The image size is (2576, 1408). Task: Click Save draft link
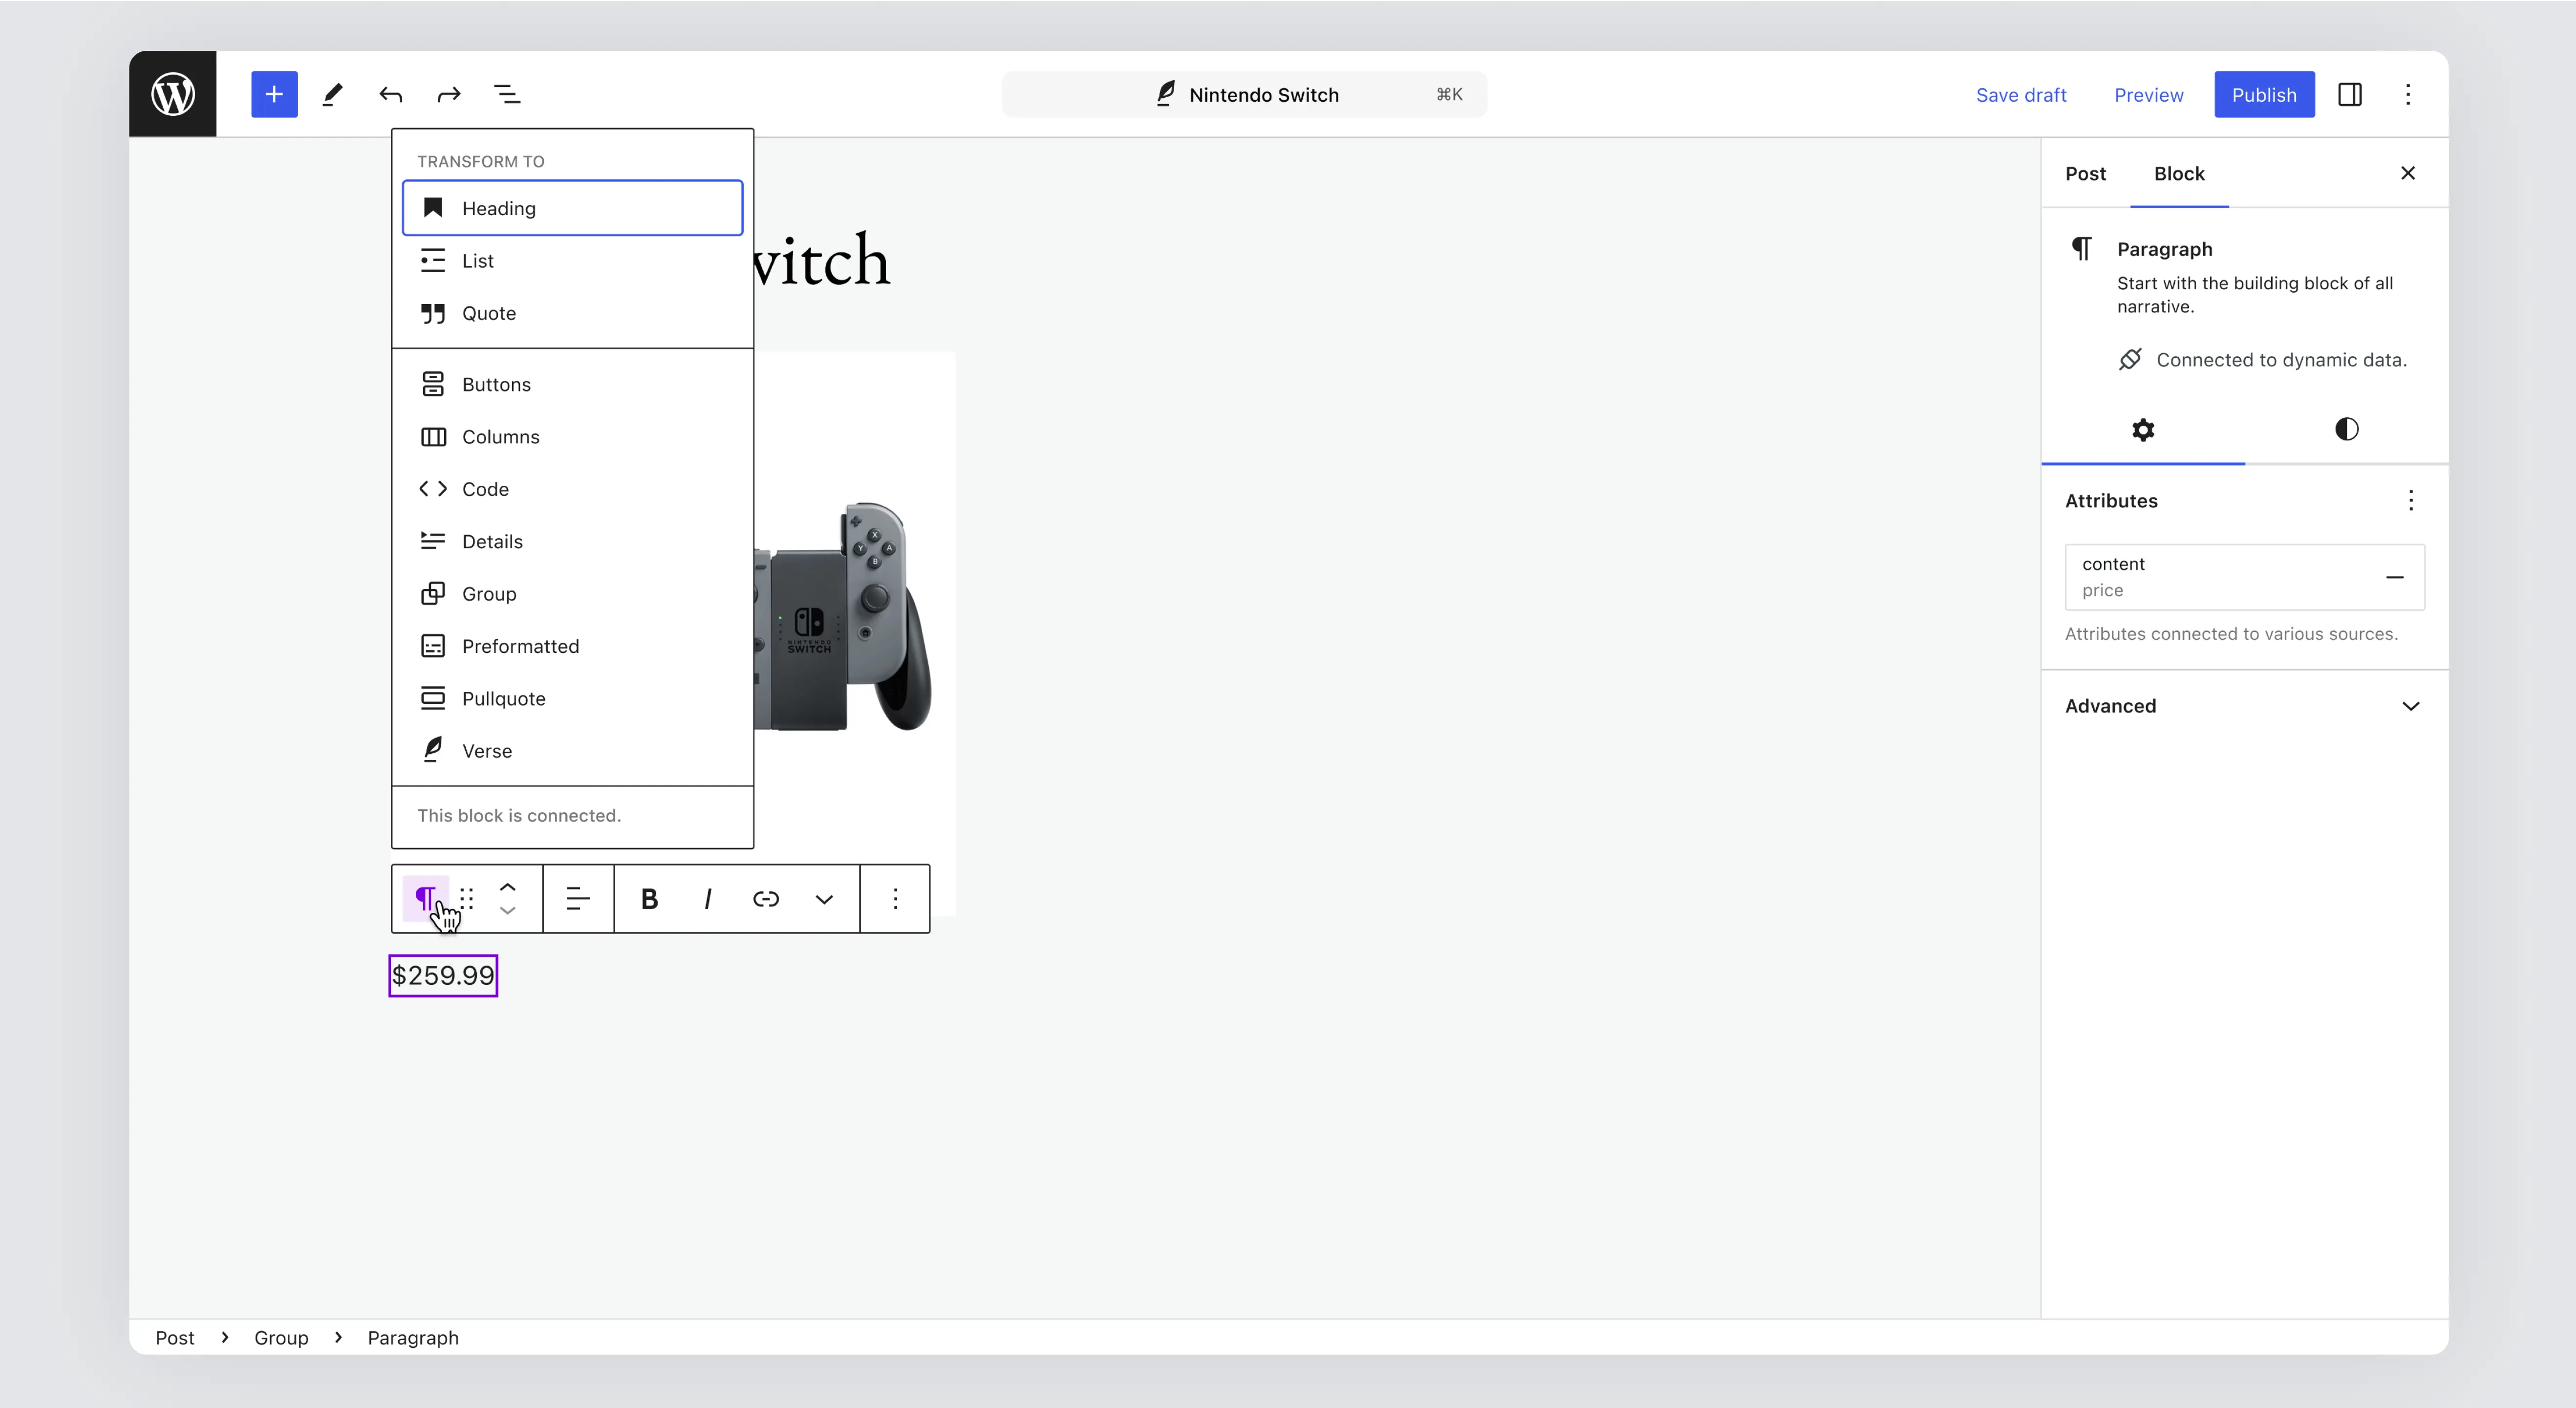click(x=2020, y=94)
